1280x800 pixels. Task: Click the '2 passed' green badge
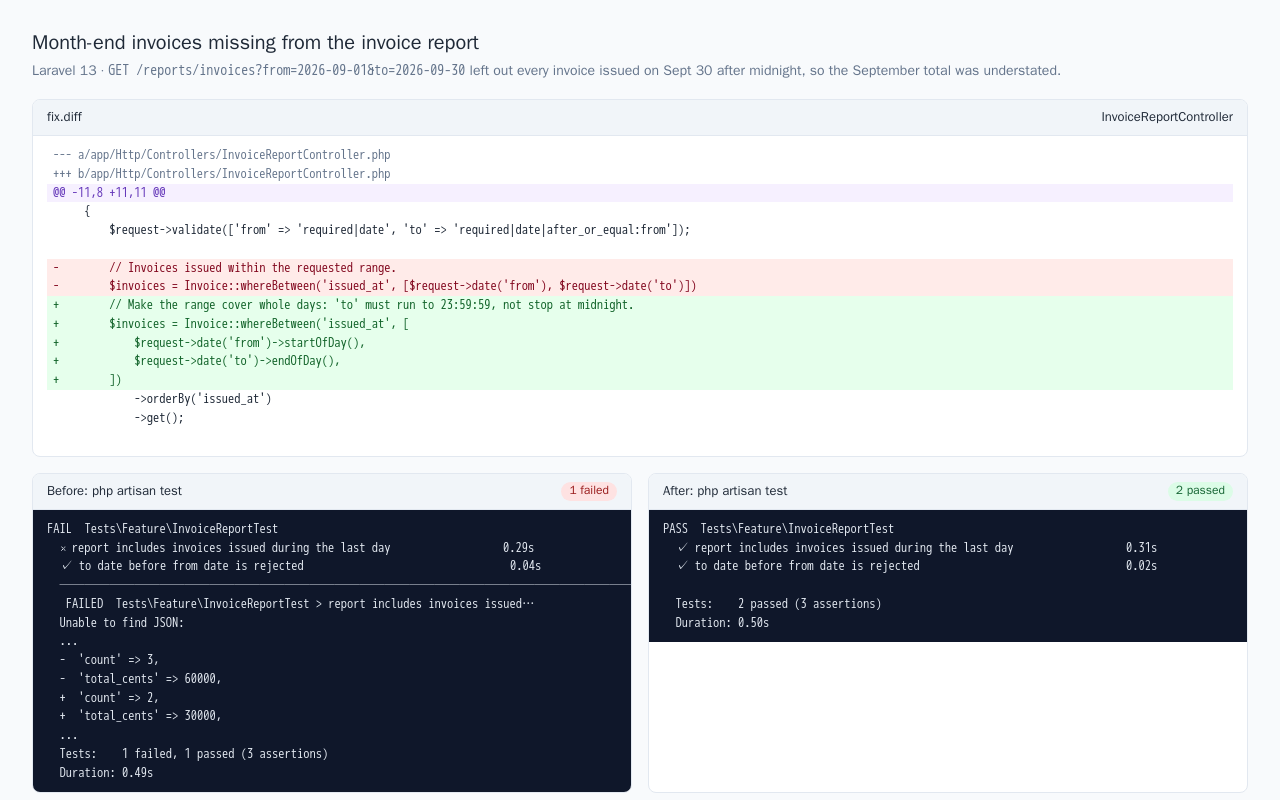(x=1200, y=491)
